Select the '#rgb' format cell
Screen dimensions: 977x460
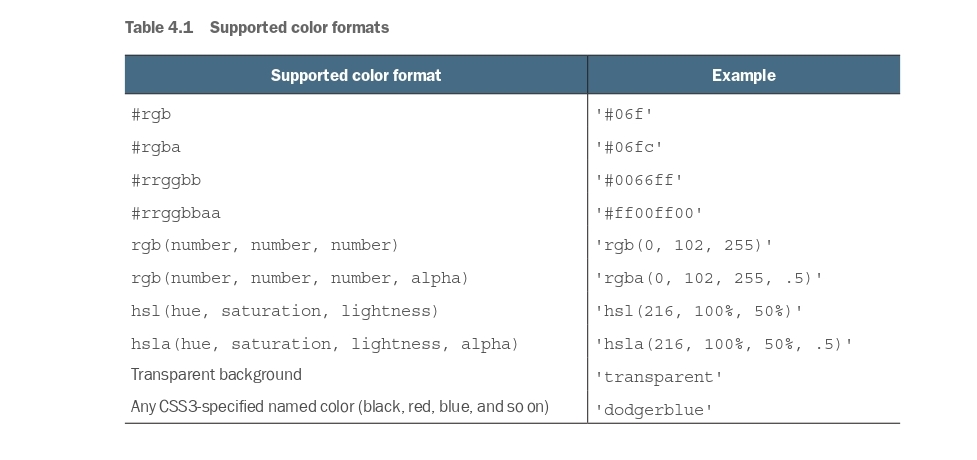click(151, 114)
